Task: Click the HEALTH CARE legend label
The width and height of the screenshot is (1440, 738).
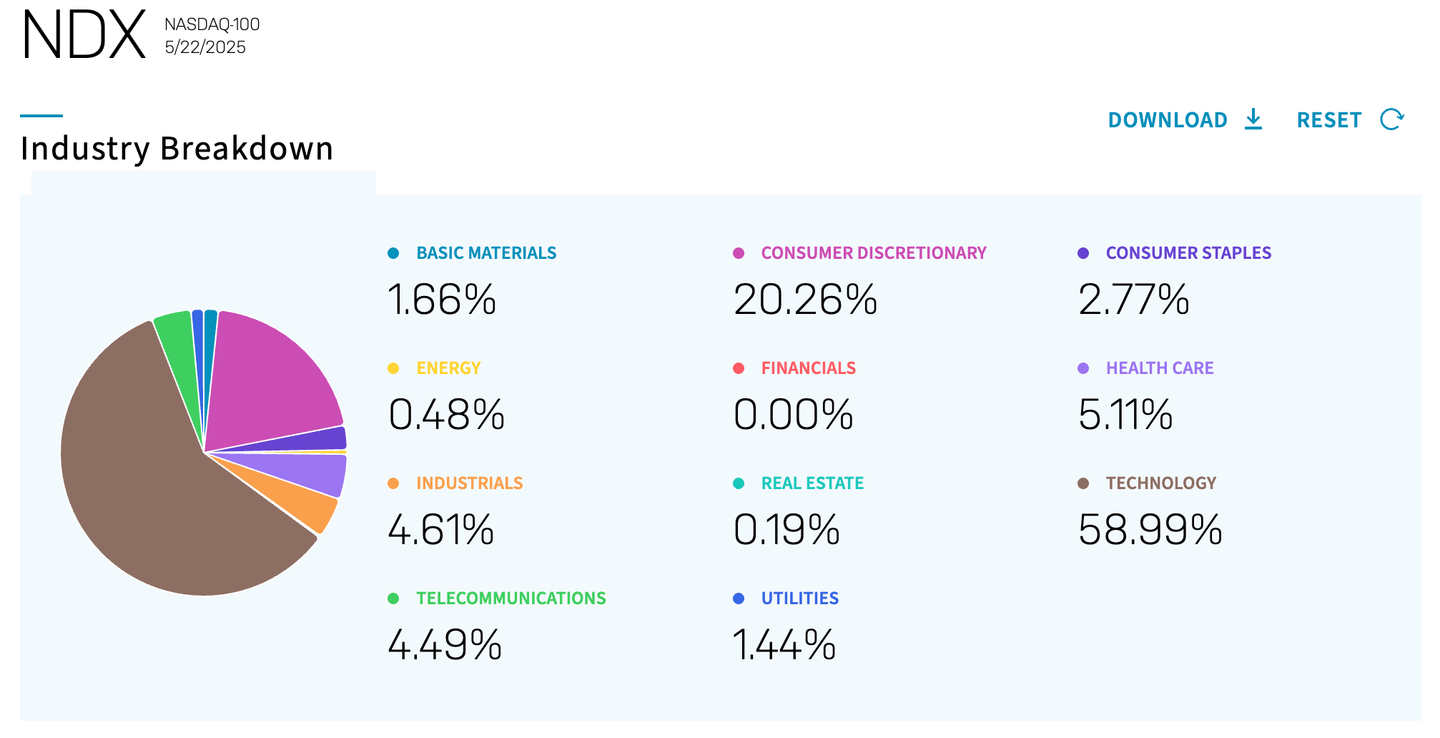Action: click(x=1159, y=368)
